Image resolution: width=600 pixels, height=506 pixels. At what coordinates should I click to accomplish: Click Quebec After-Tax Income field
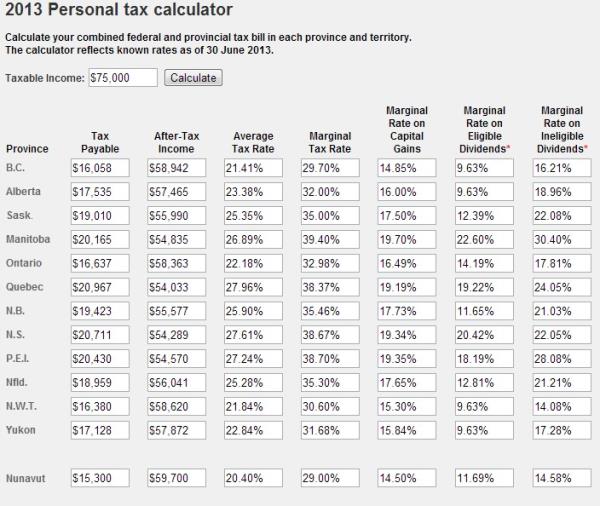pyautogui.click(x=179, y=288)
